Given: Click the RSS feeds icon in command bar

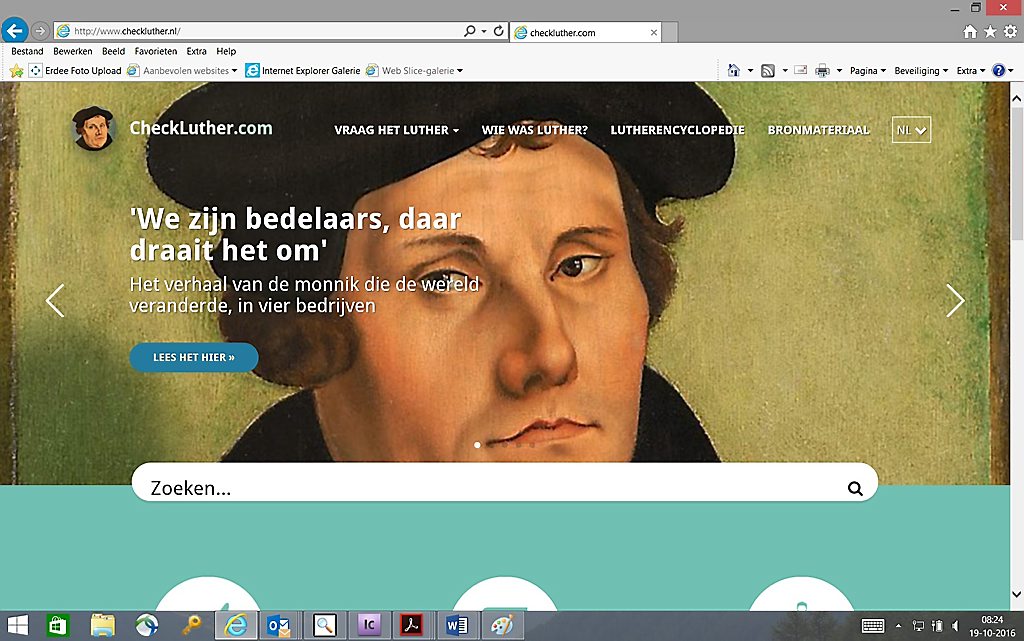Looking at the screenshot, I should (x=767, y=71).
